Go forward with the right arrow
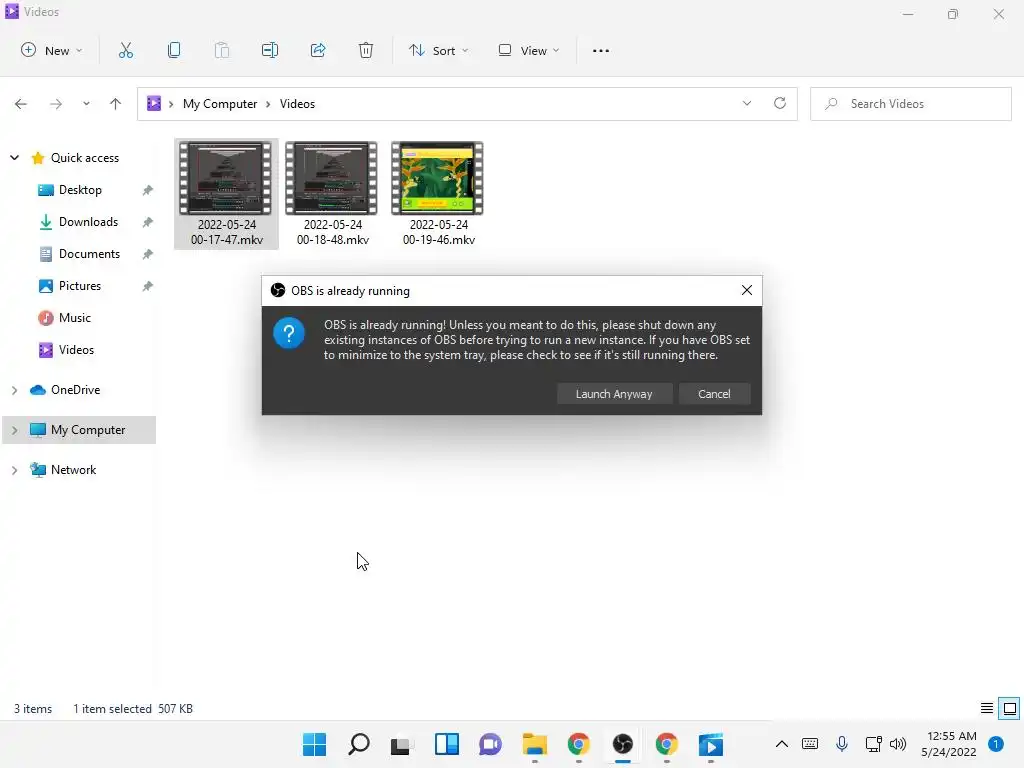1024x768 pixels. [x=56, y=104]
